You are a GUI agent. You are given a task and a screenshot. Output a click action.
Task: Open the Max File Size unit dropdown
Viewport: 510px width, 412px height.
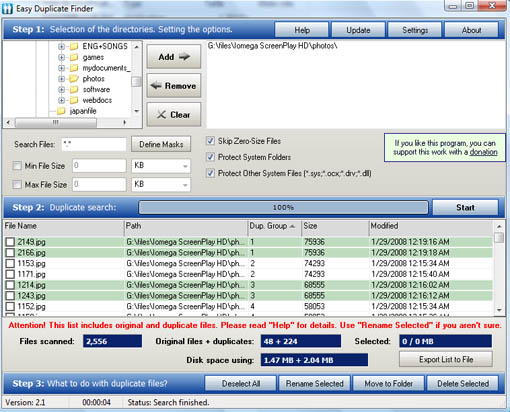click(185, 185)
